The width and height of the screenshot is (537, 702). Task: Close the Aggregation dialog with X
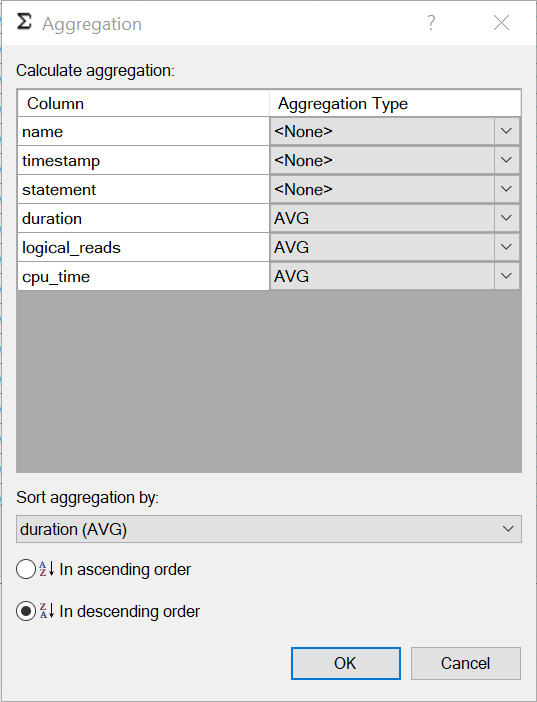[x=501, y=23]
